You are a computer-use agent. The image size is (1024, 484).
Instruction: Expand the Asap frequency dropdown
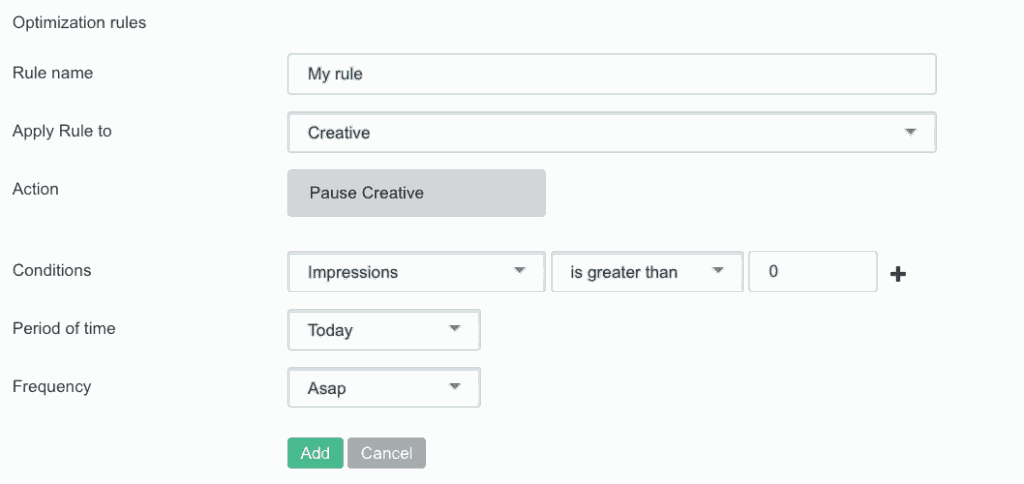click(383, 388)
